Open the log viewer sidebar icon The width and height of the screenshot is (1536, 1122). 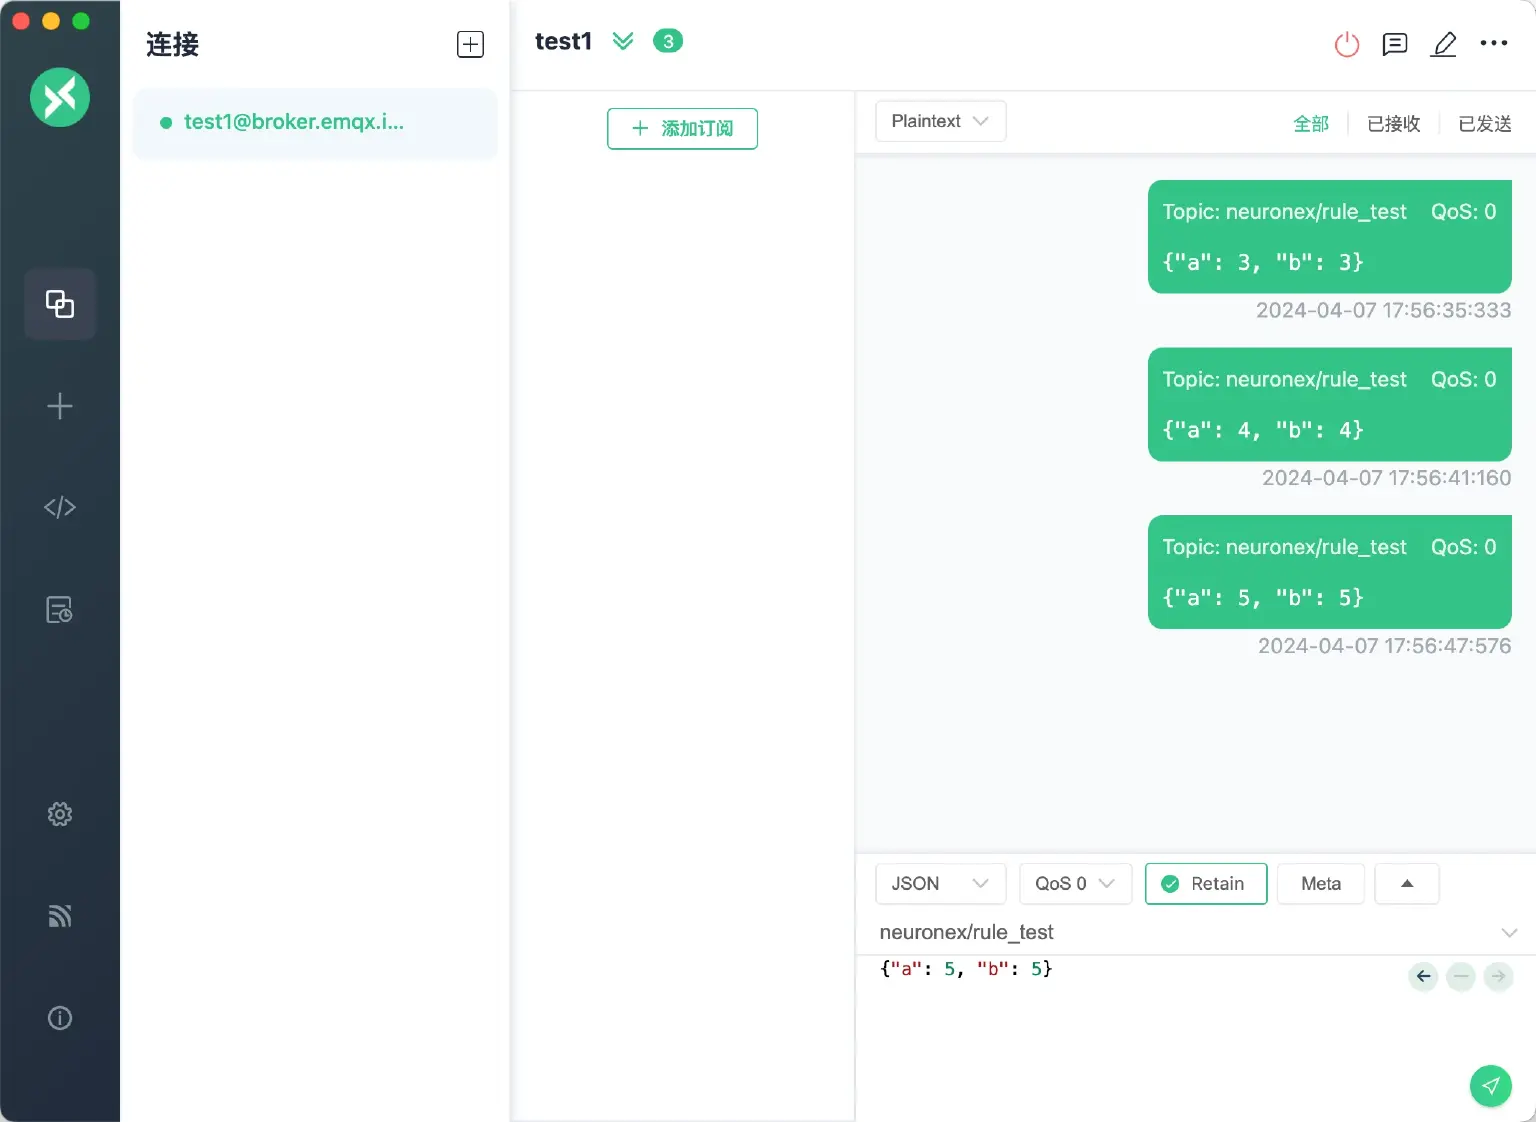pos(60,610)
